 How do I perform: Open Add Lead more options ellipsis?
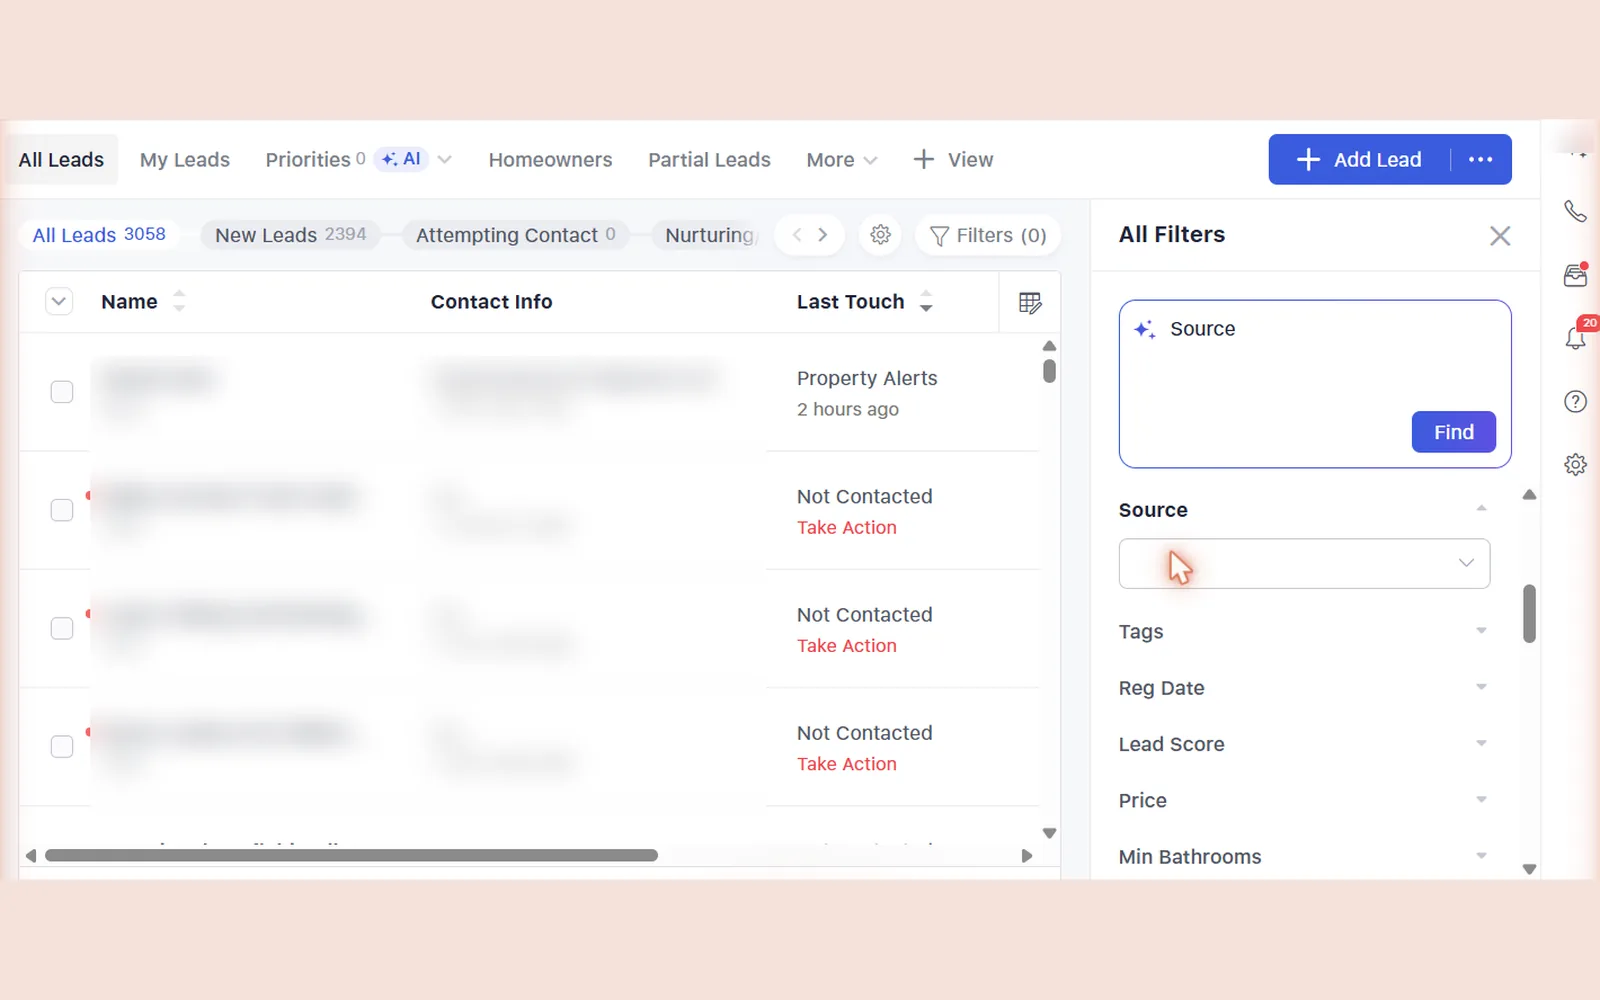[1480, 159]
